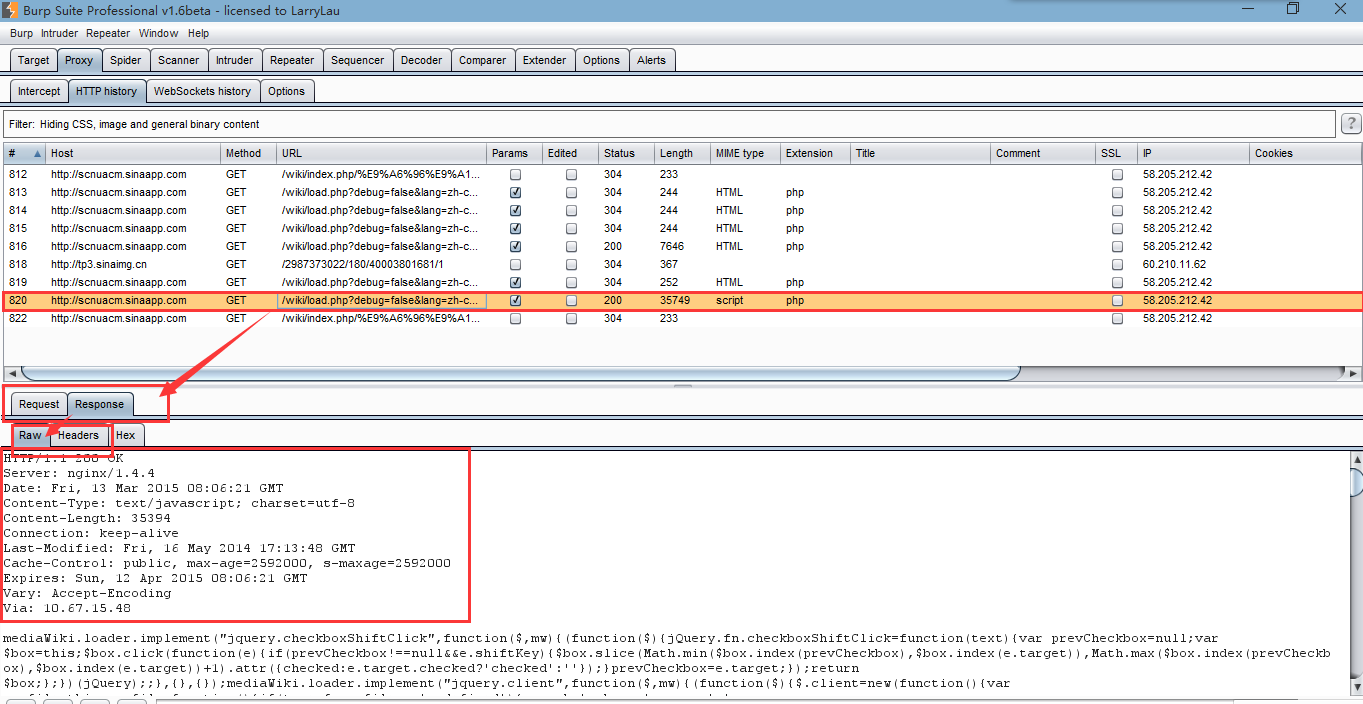This screenshot has height=704, width=1363.
Task: Sort by the Status column header
Action: click(627, 153)
